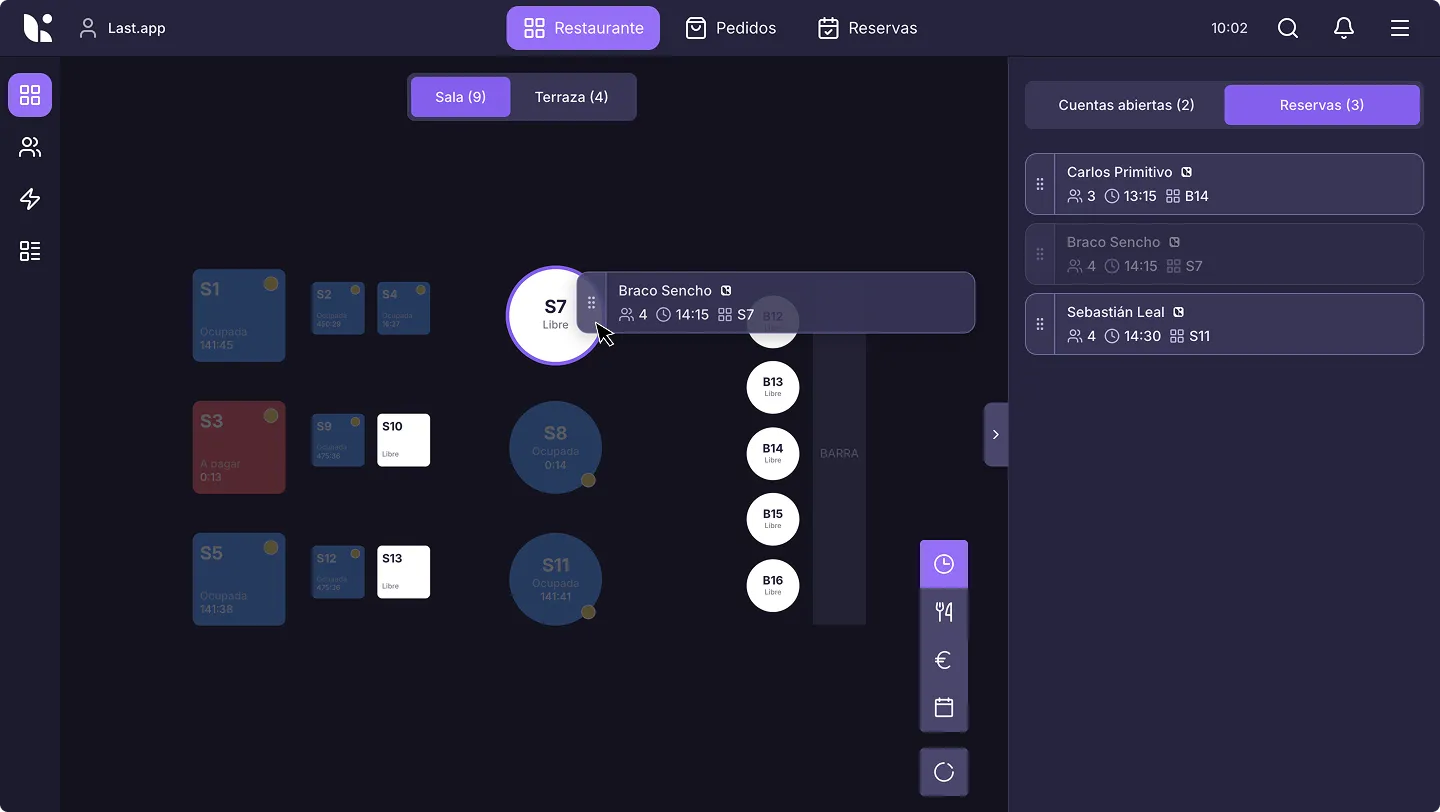This screenshot has width=1440, height=812.
Task: Open the search magnifier icon
Action: pyautogui.click(x=1288, y=28)
